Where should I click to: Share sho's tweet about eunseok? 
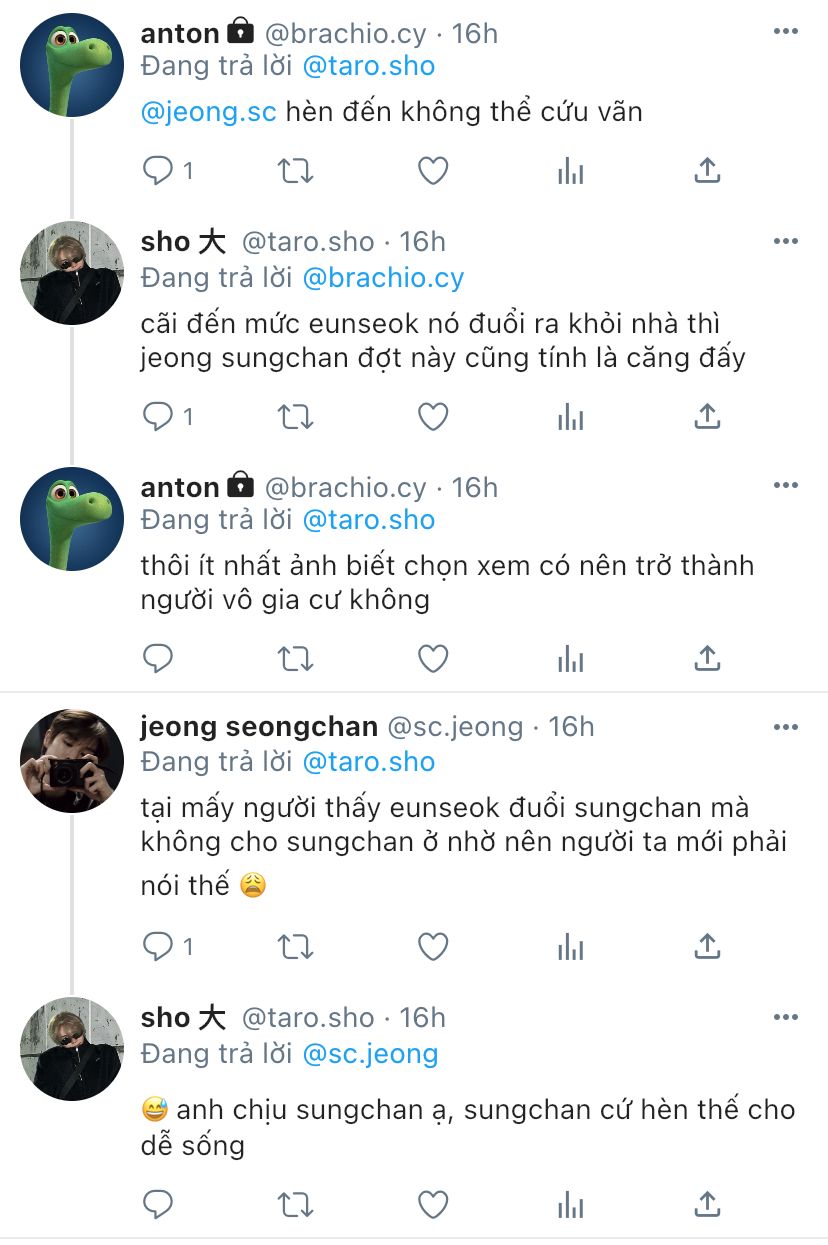coord(707,416)
